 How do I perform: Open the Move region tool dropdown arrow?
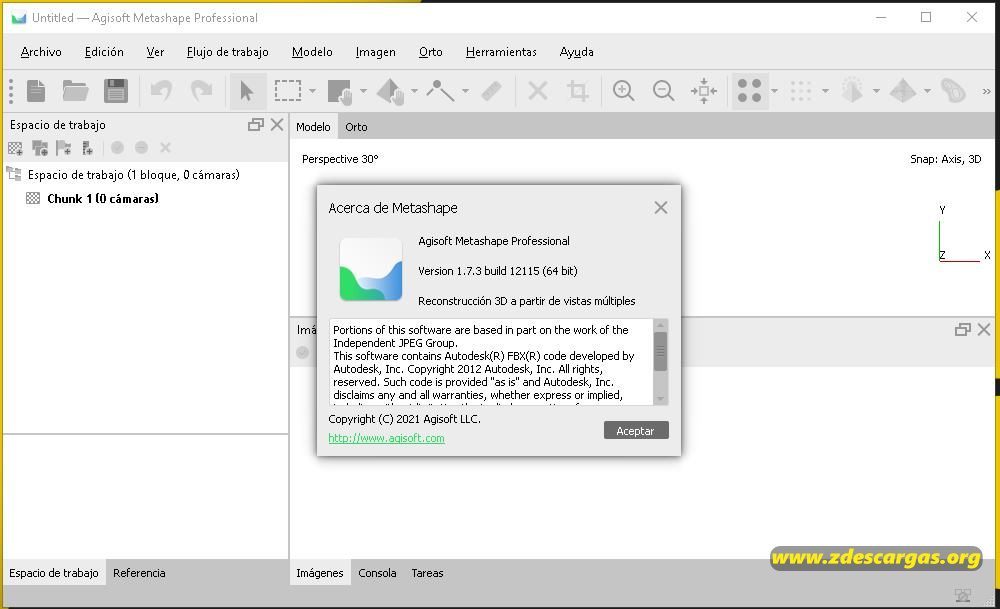tap(364, 91)
